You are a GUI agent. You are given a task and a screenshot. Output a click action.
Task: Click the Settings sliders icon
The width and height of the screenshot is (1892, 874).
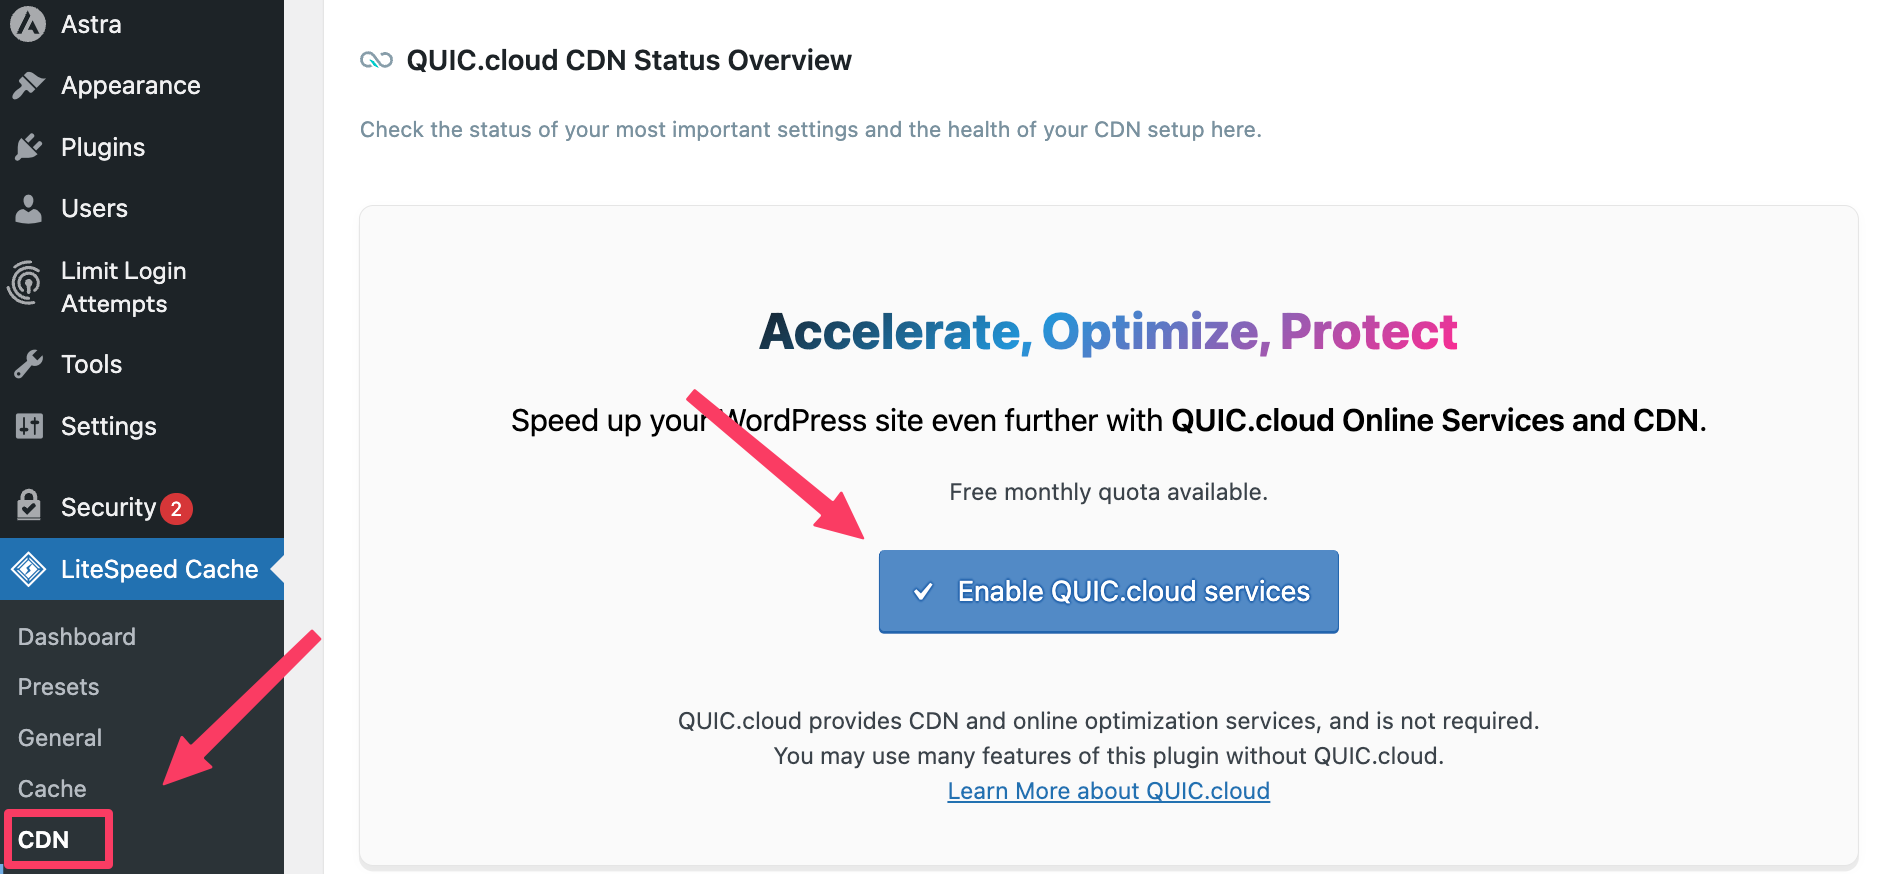29,426
